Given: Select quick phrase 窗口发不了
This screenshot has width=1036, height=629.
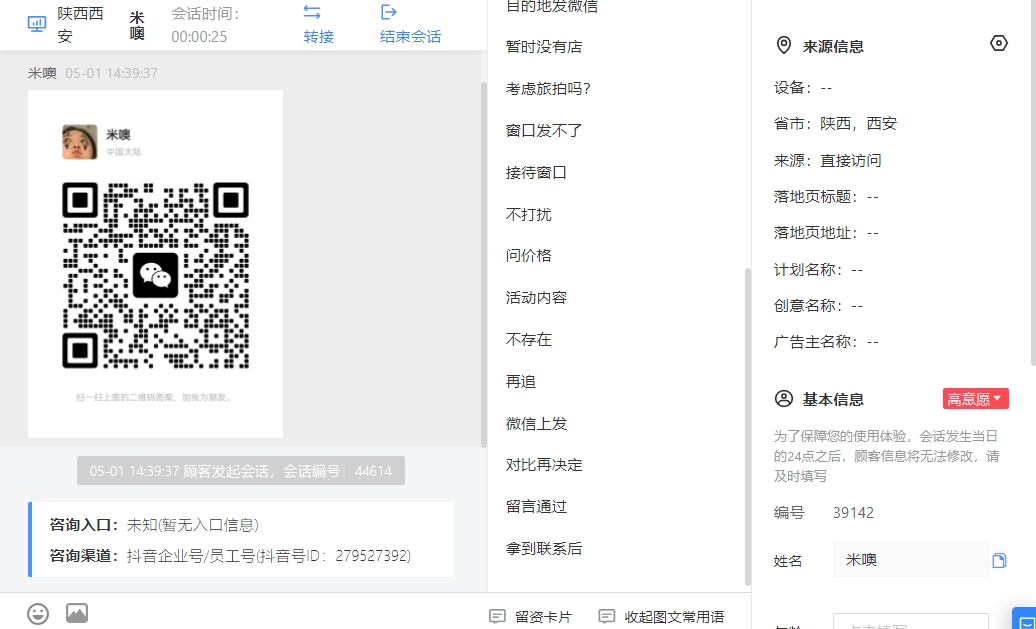Looking at the screenshot, I should [544, 131].
